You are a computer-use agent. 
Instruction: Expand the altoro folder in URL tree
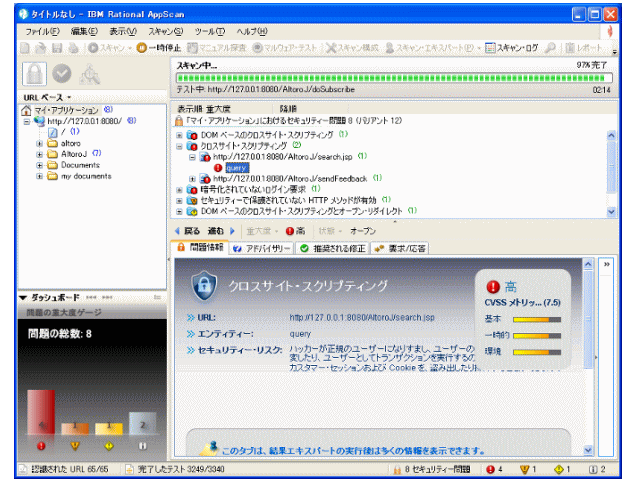pos(40,143)
